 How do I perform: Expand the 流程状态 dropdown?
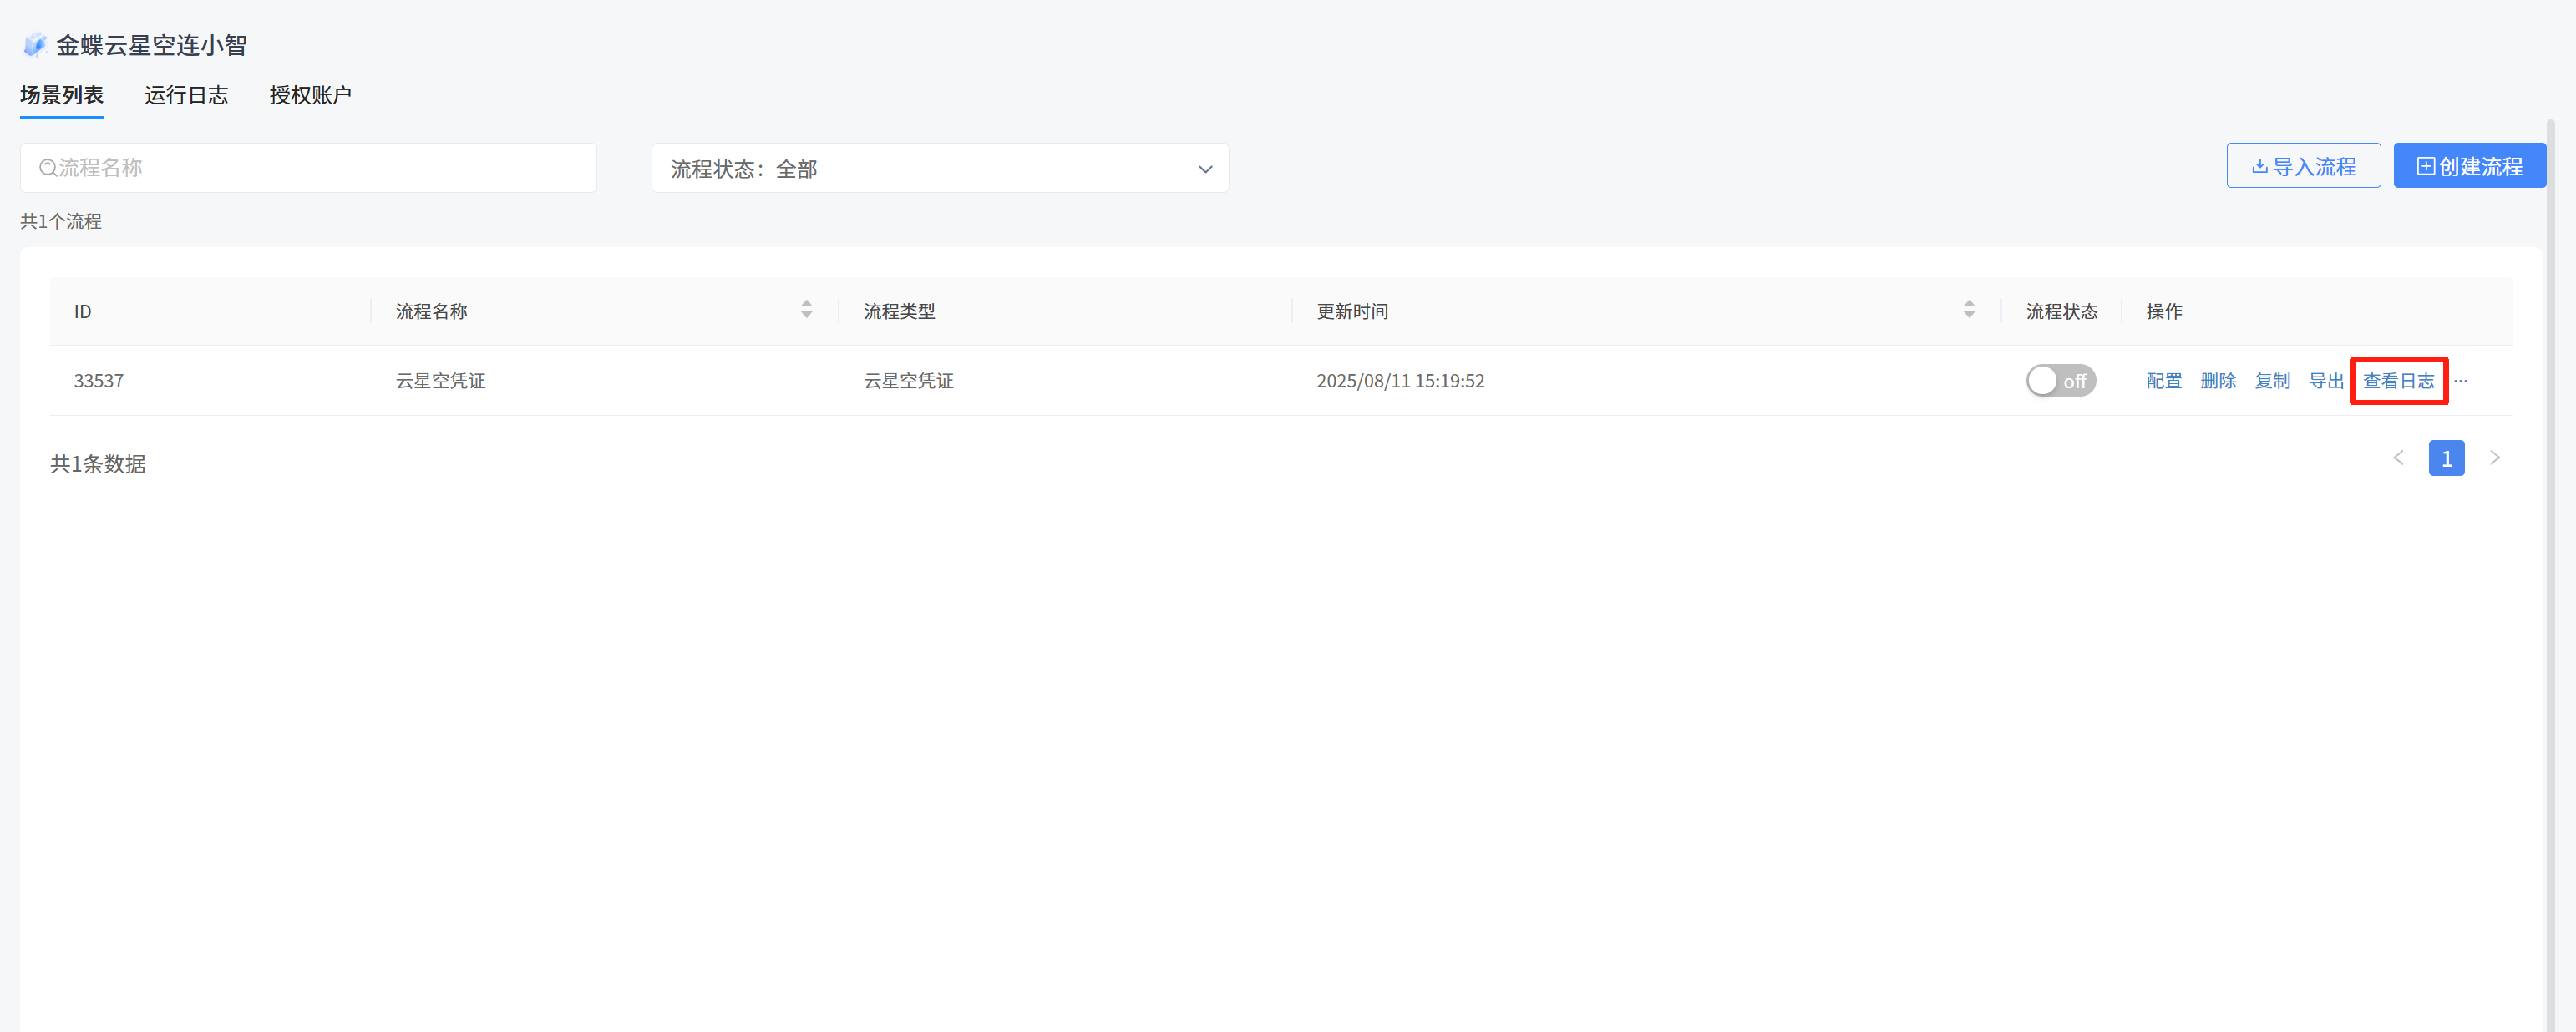pos(940,168)
